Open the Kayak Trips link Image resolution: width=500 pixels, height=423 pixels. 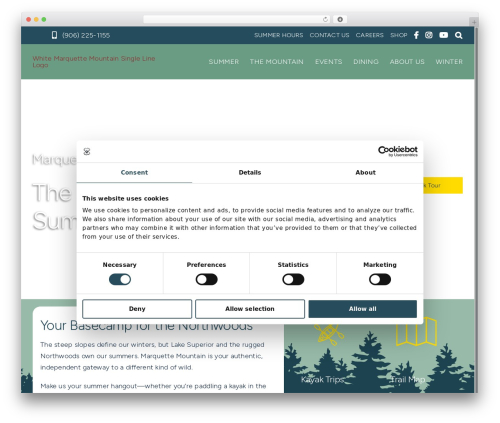(x=323, y=379)
